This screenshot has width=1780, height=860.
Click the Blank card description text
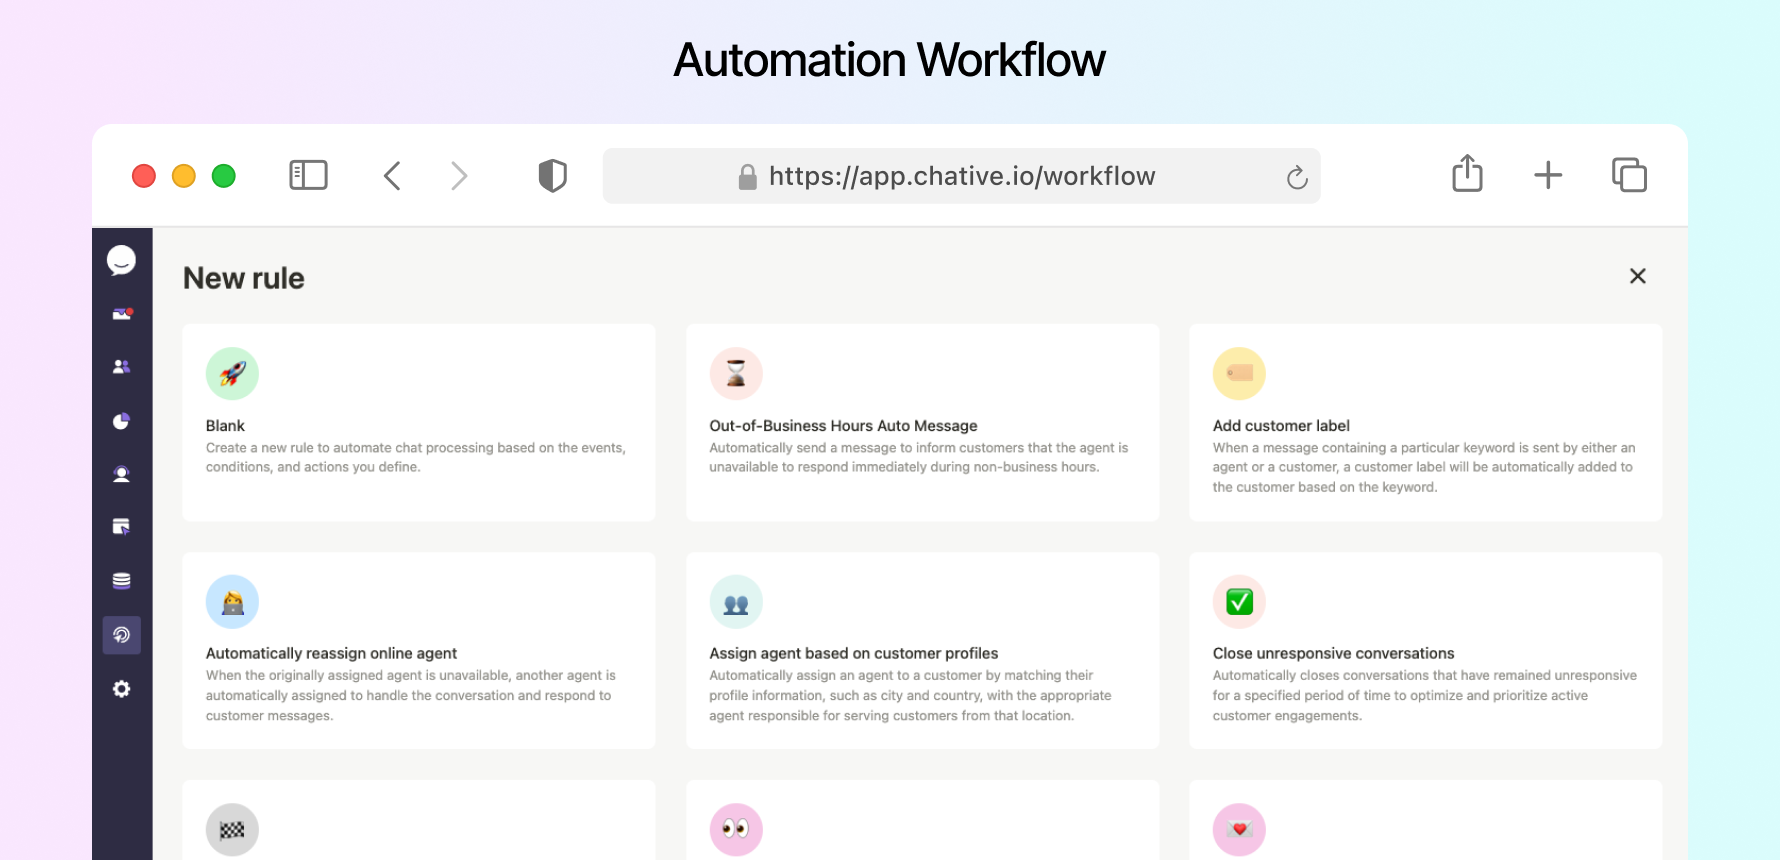tap(416, 457)
